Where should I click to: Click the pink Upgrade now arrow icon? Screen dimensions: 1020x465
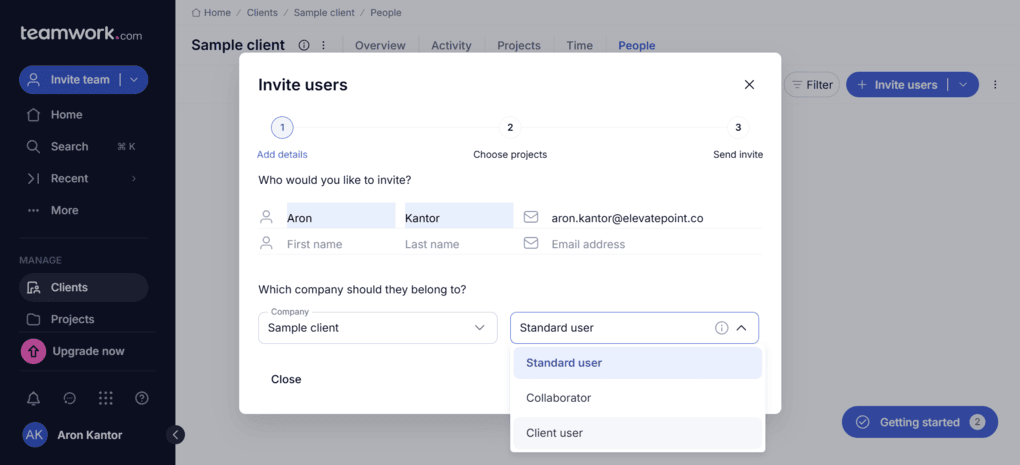pos(34,351)
